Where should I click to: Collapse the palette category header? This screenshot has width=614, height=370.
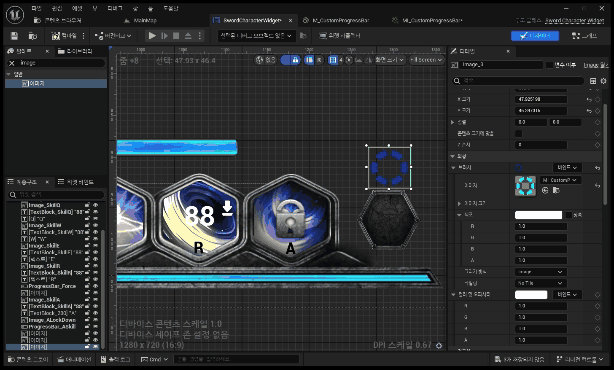56,74
